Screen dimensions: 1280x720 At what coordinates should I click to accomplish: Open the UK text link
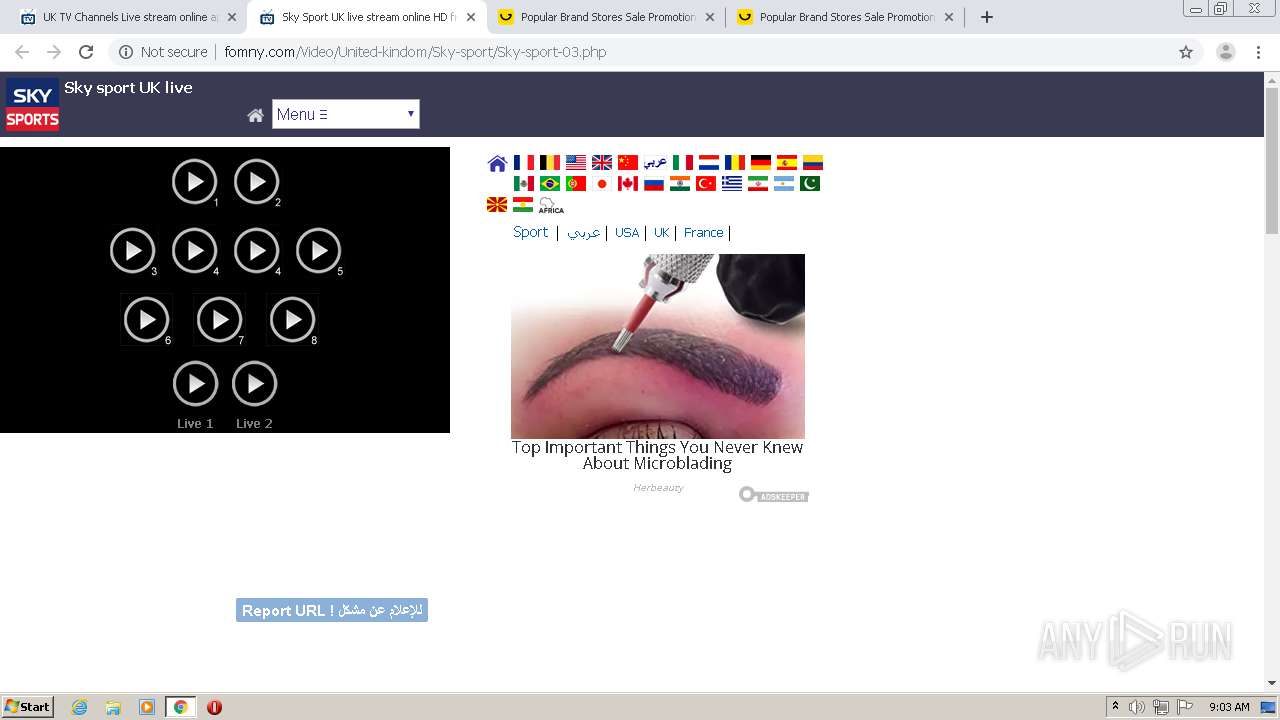click(x=661, y=232)
